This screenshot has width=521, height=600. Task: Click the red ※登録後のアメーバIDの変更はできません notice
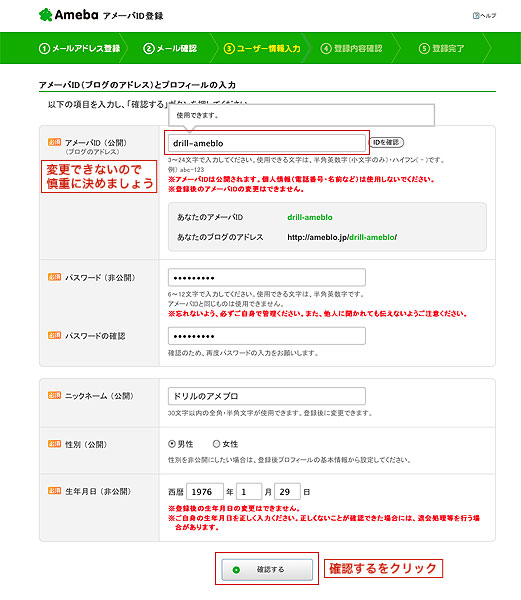(236, 189)
